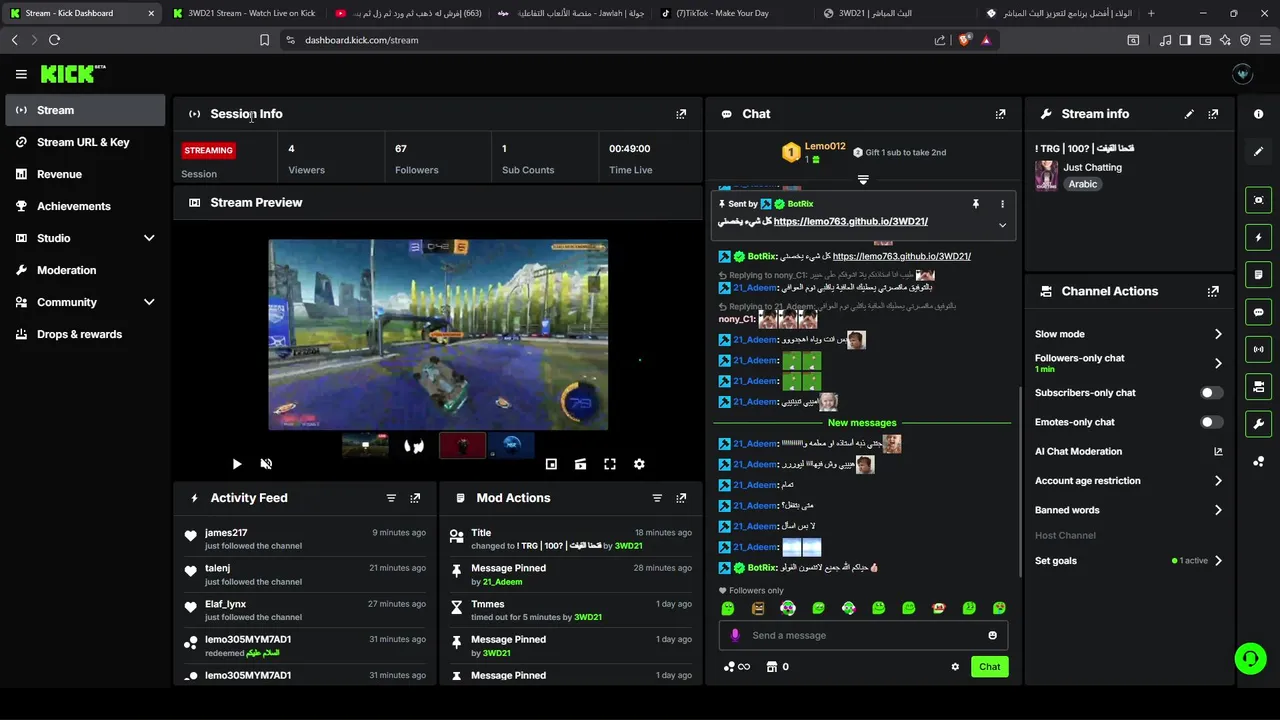This screenshot has width=1280, height=720.
Task: Send message with the green Chat button
Action: 989,667
